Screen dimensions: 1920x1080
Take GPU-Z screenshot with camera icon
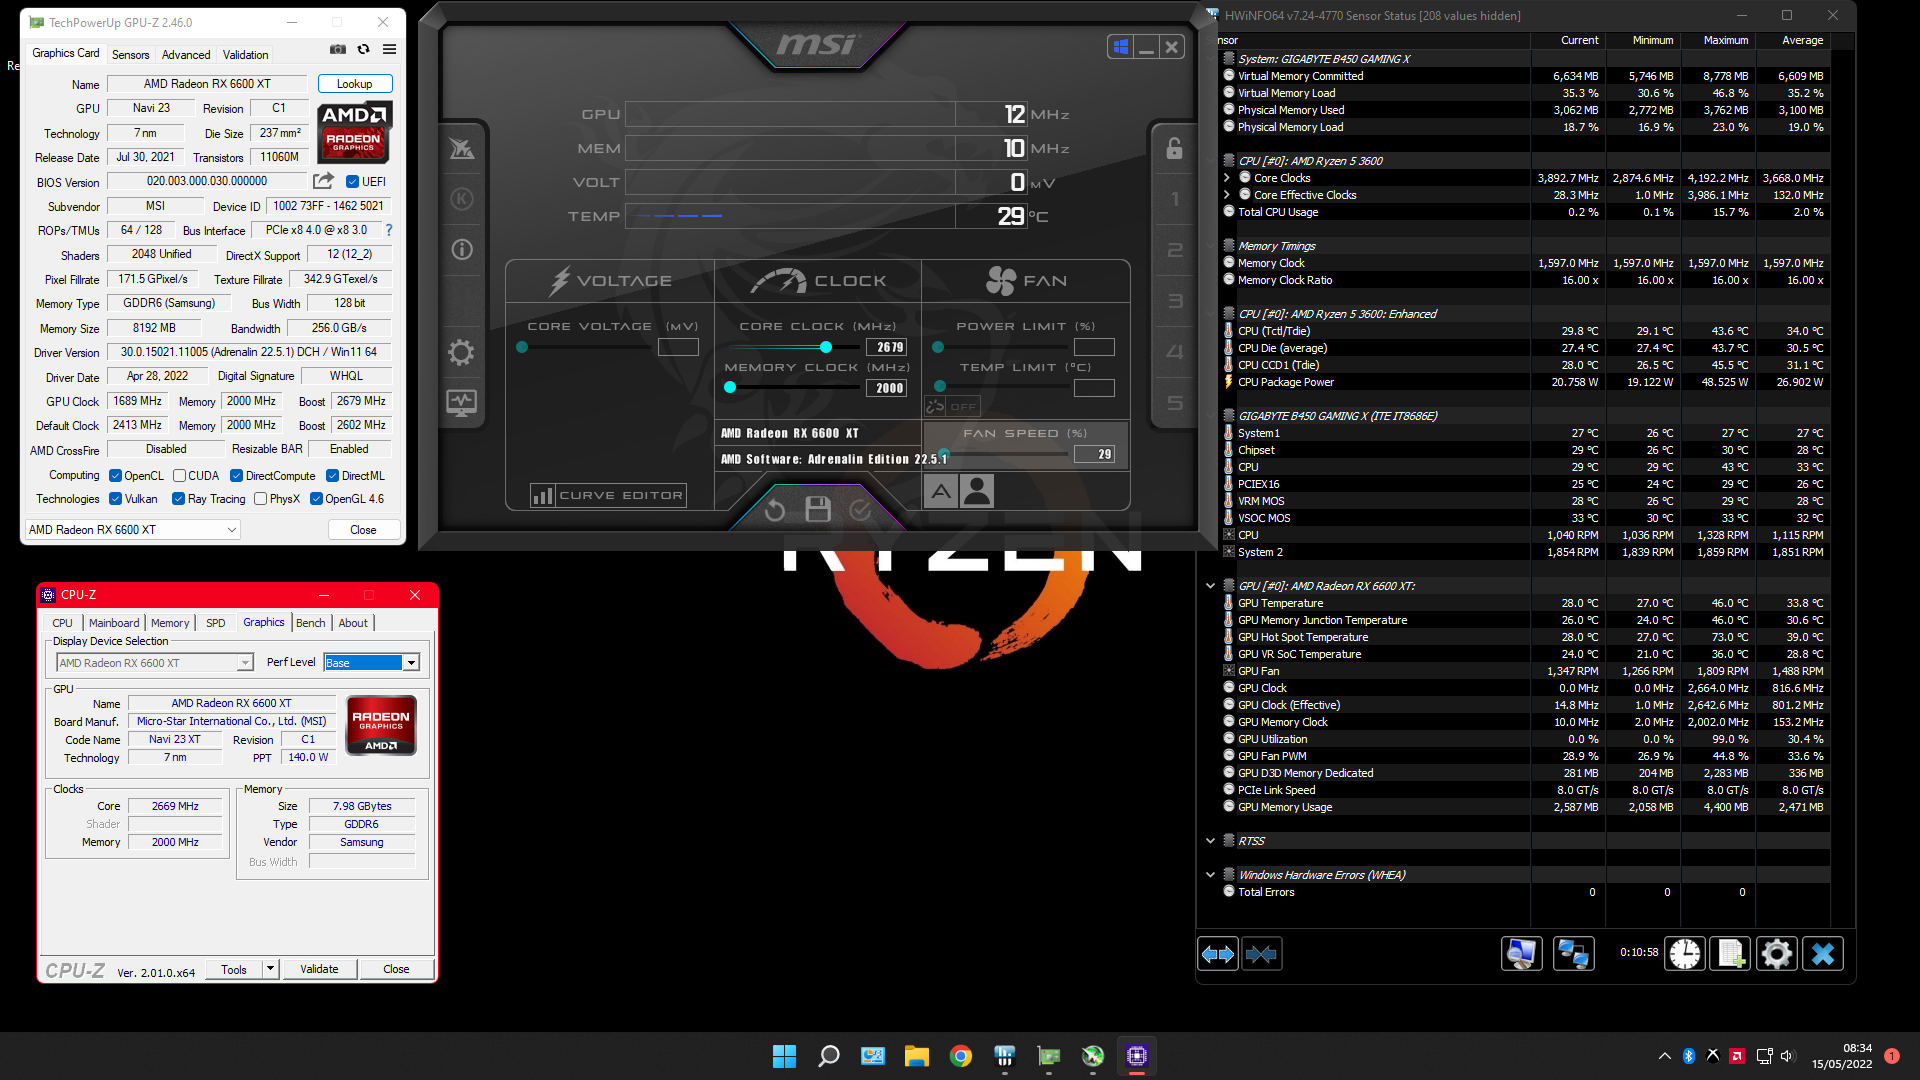click(338, 49)
